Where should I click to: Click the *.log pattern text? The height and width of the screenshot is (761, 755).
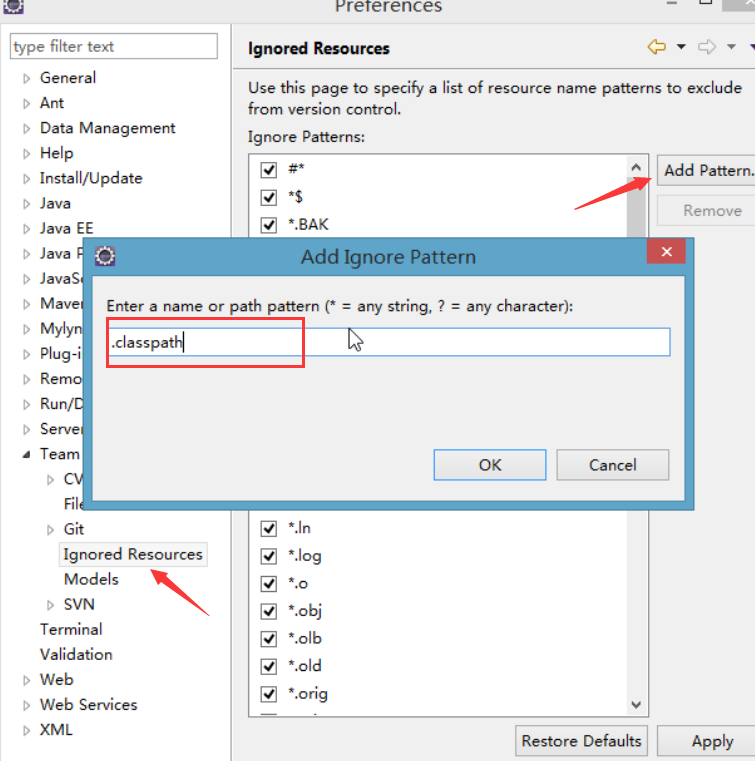pyautogui.click(x=305, y=556)
